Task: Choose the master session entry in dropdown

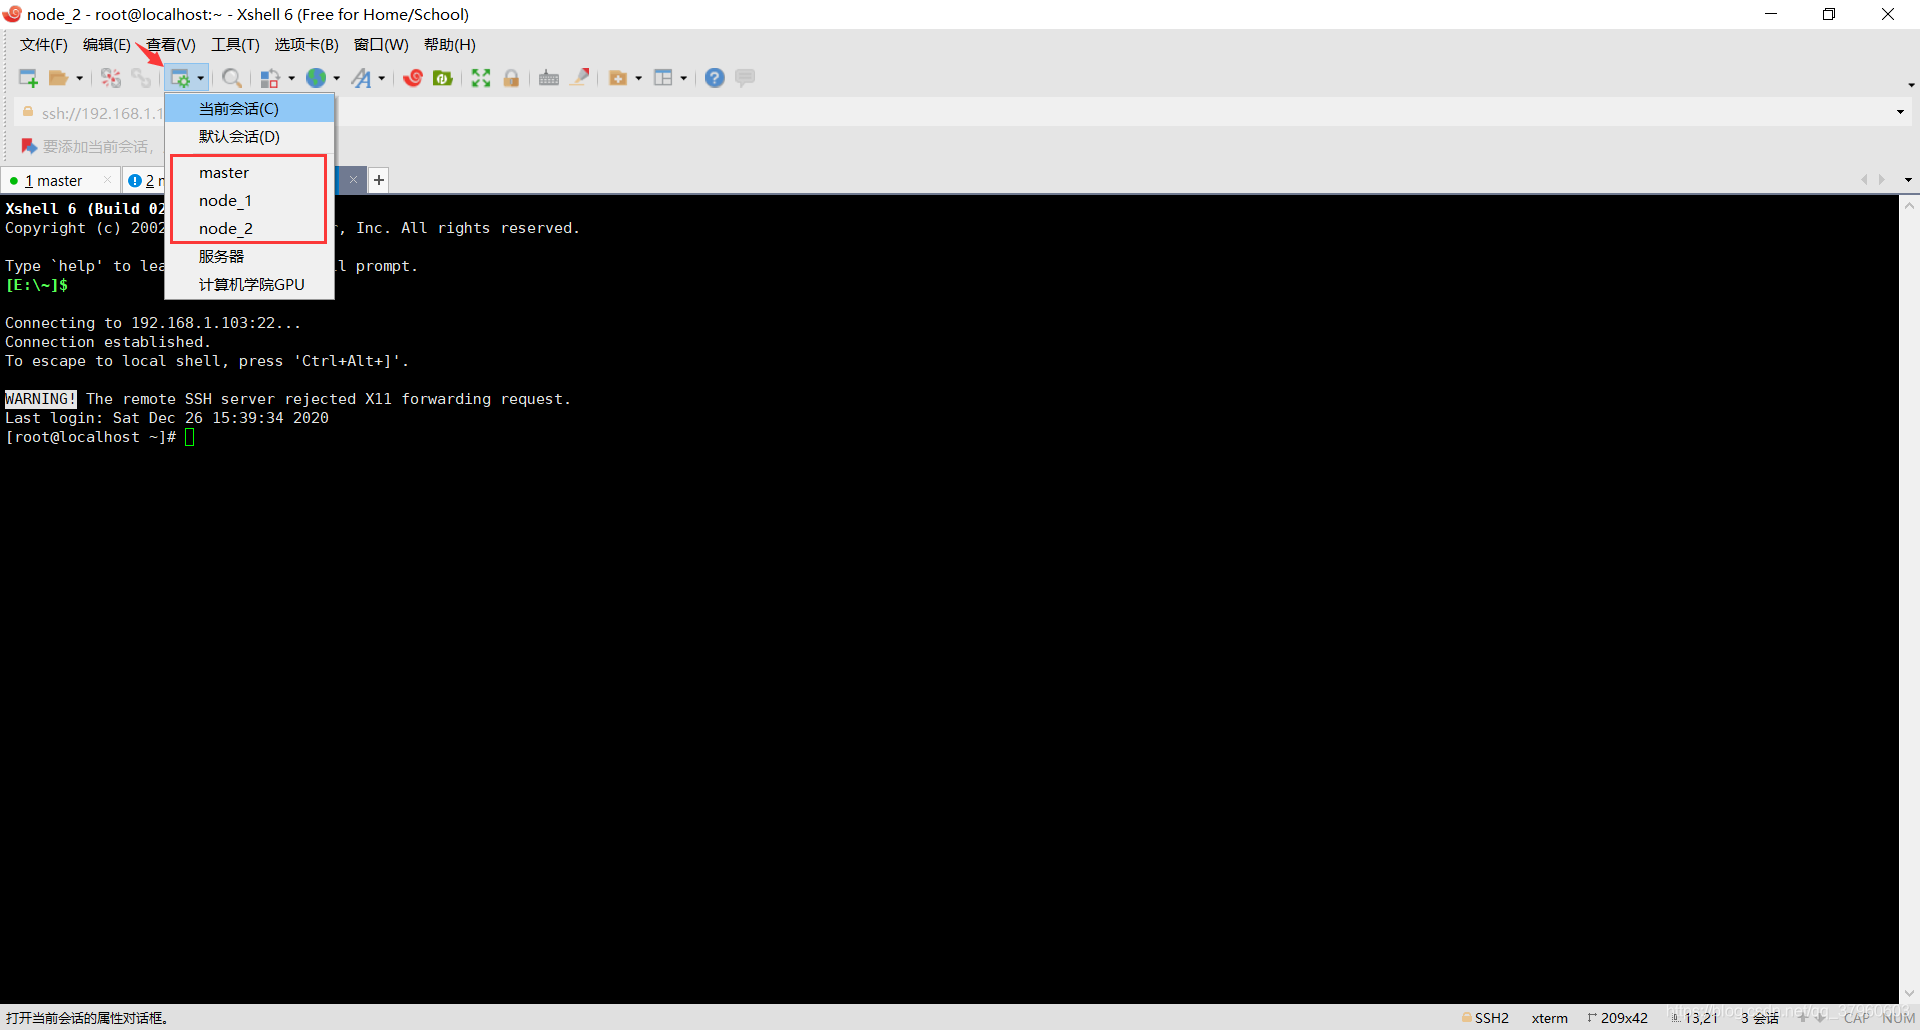Action: [250, 173]
